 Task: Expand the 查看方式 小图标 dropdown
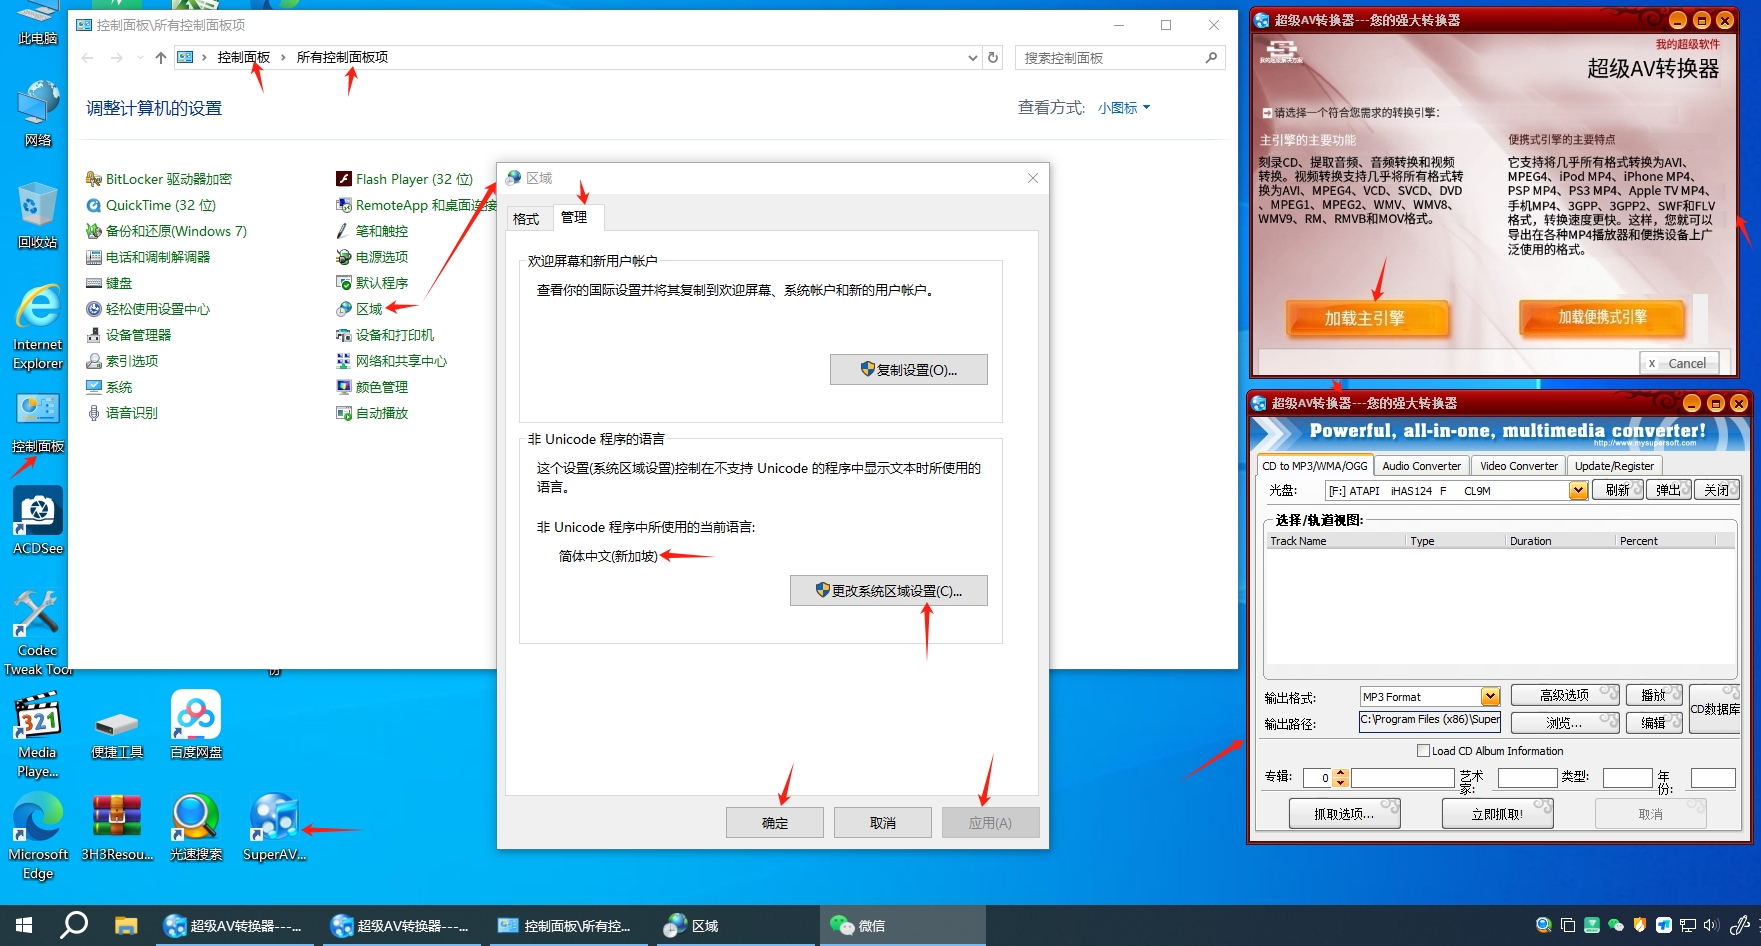tap(1124, 108)
